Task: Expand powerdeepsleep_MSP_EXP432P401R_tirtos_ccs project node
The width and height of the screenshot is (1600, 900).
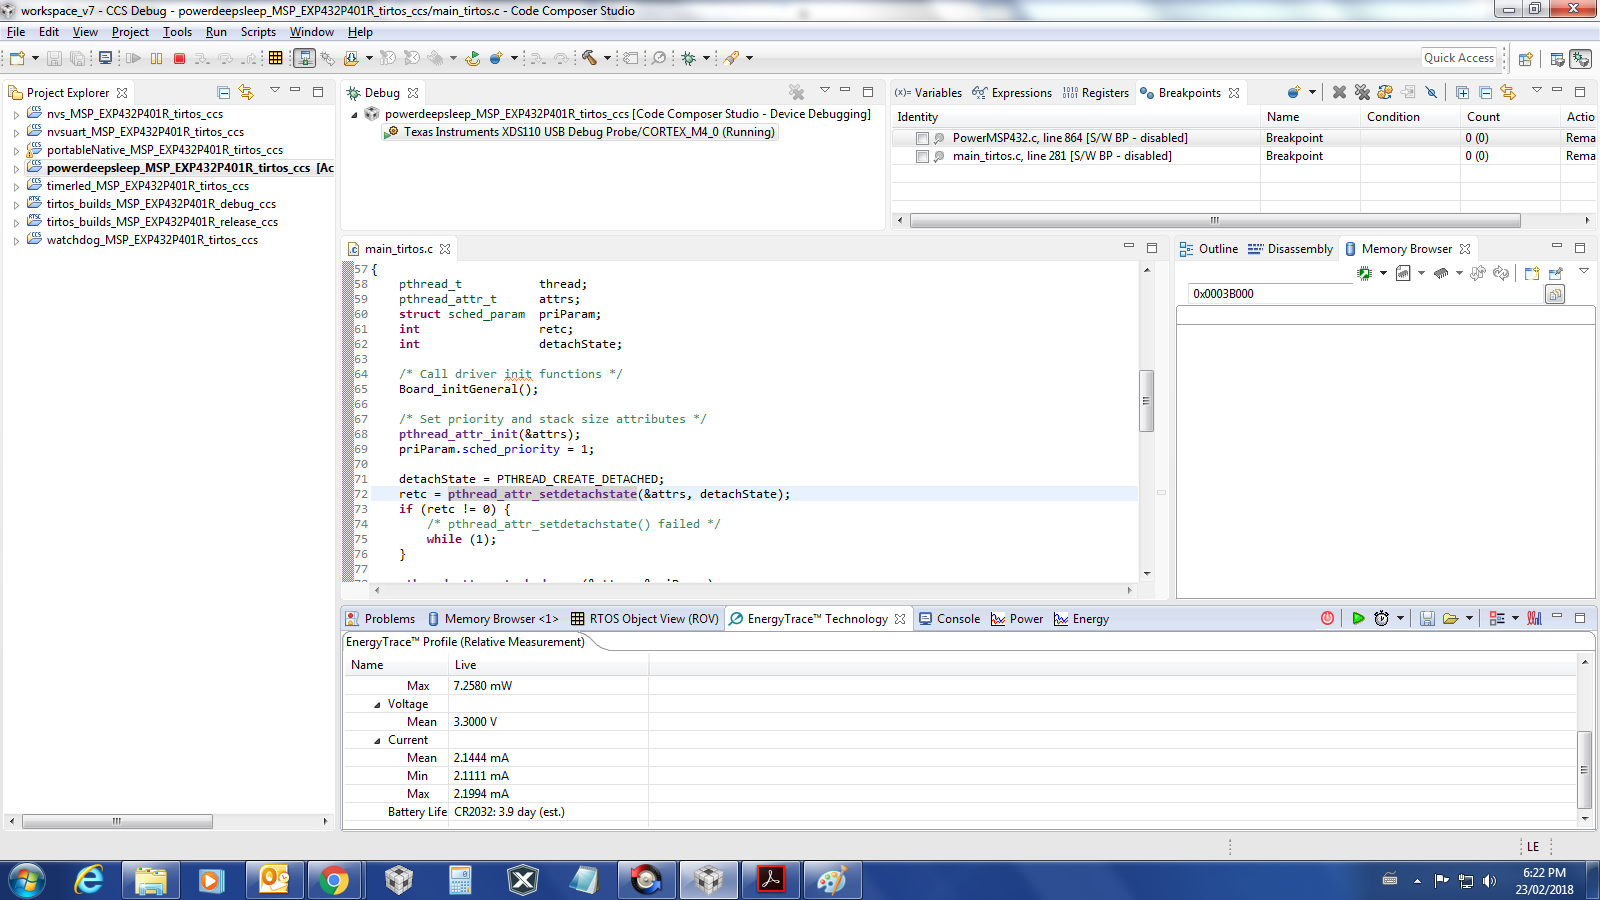Action: point(16,168)
